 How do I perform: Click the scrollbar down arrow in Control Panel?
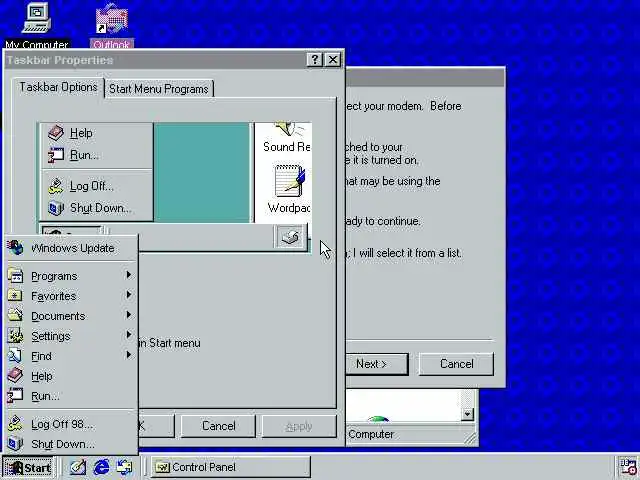[x=467, y=414]
